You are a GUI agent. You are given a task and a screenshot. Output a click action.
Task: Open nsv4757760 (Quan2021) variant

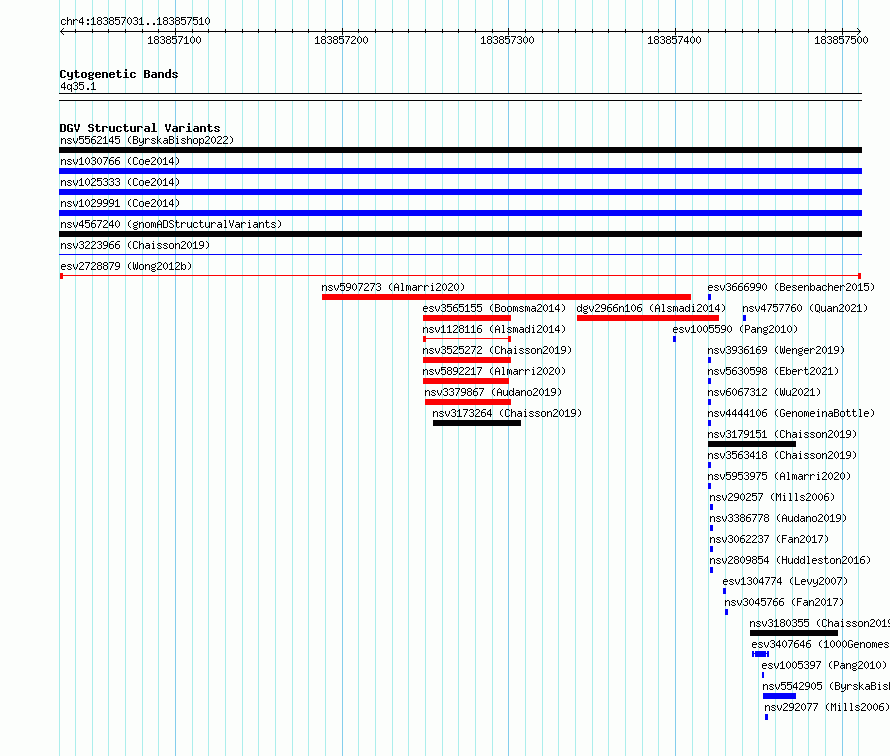point(805,308)
